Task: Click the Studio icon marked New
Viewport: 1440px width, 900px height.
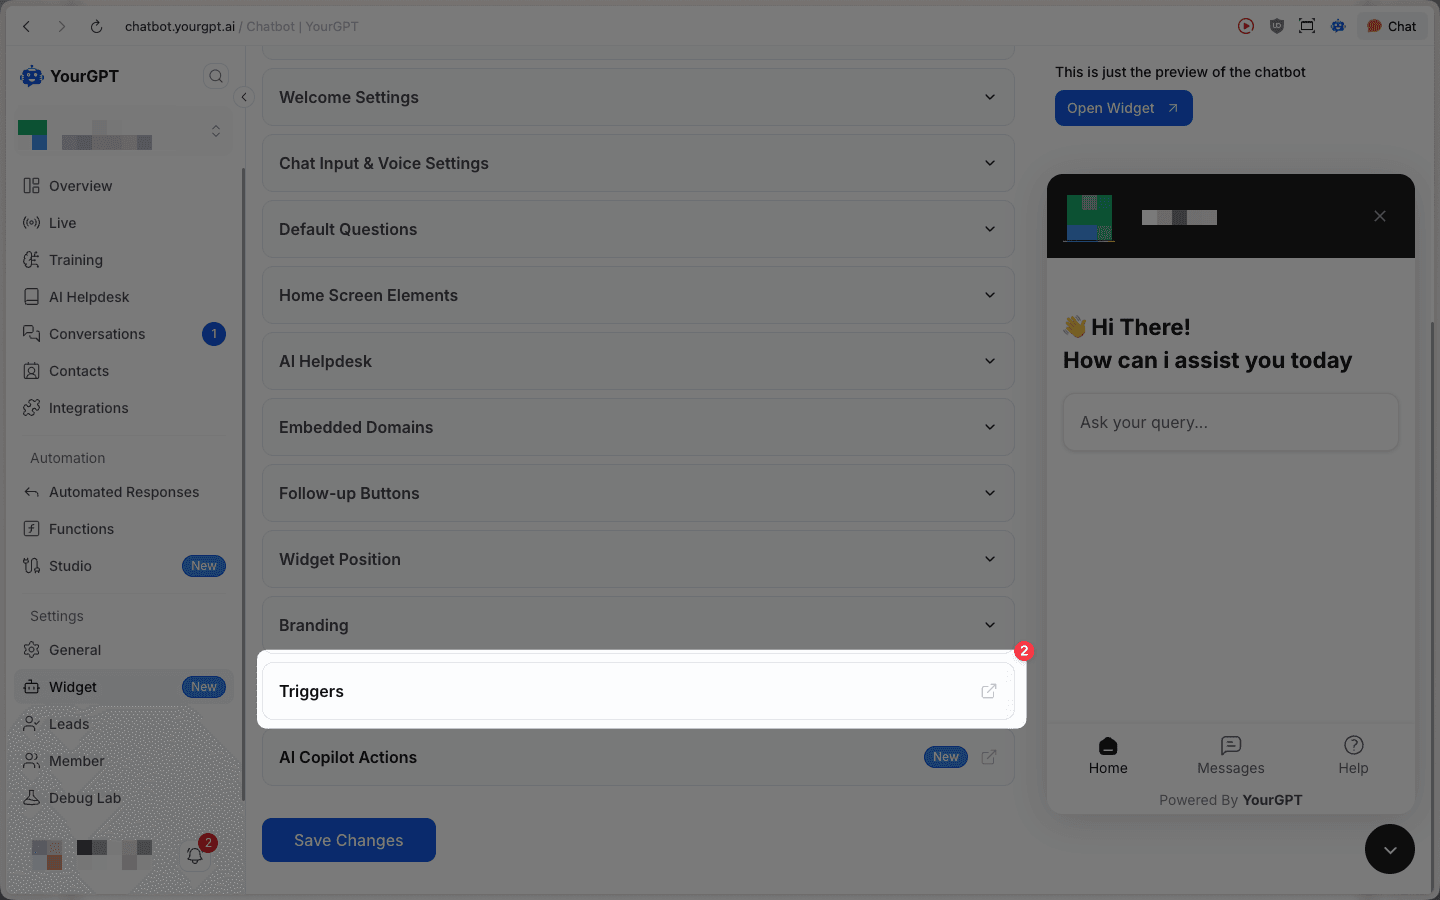Action: click(31, 565)
